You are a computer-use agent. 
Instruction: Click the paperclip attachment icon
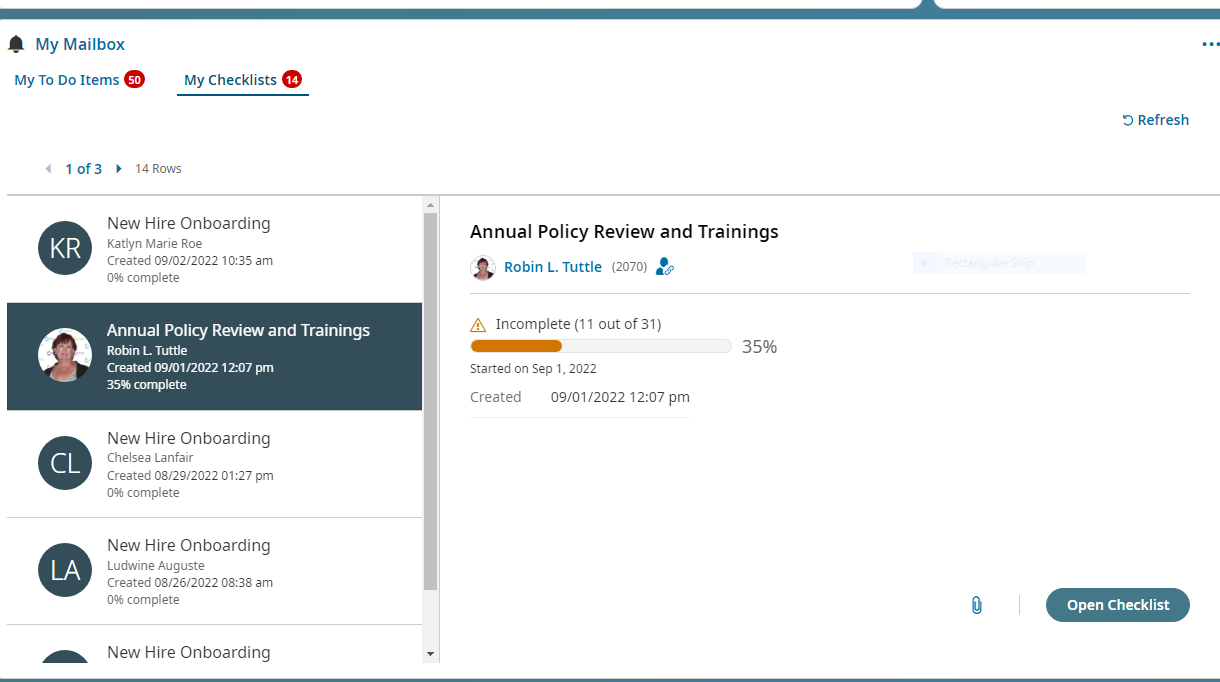coord(977,605)
